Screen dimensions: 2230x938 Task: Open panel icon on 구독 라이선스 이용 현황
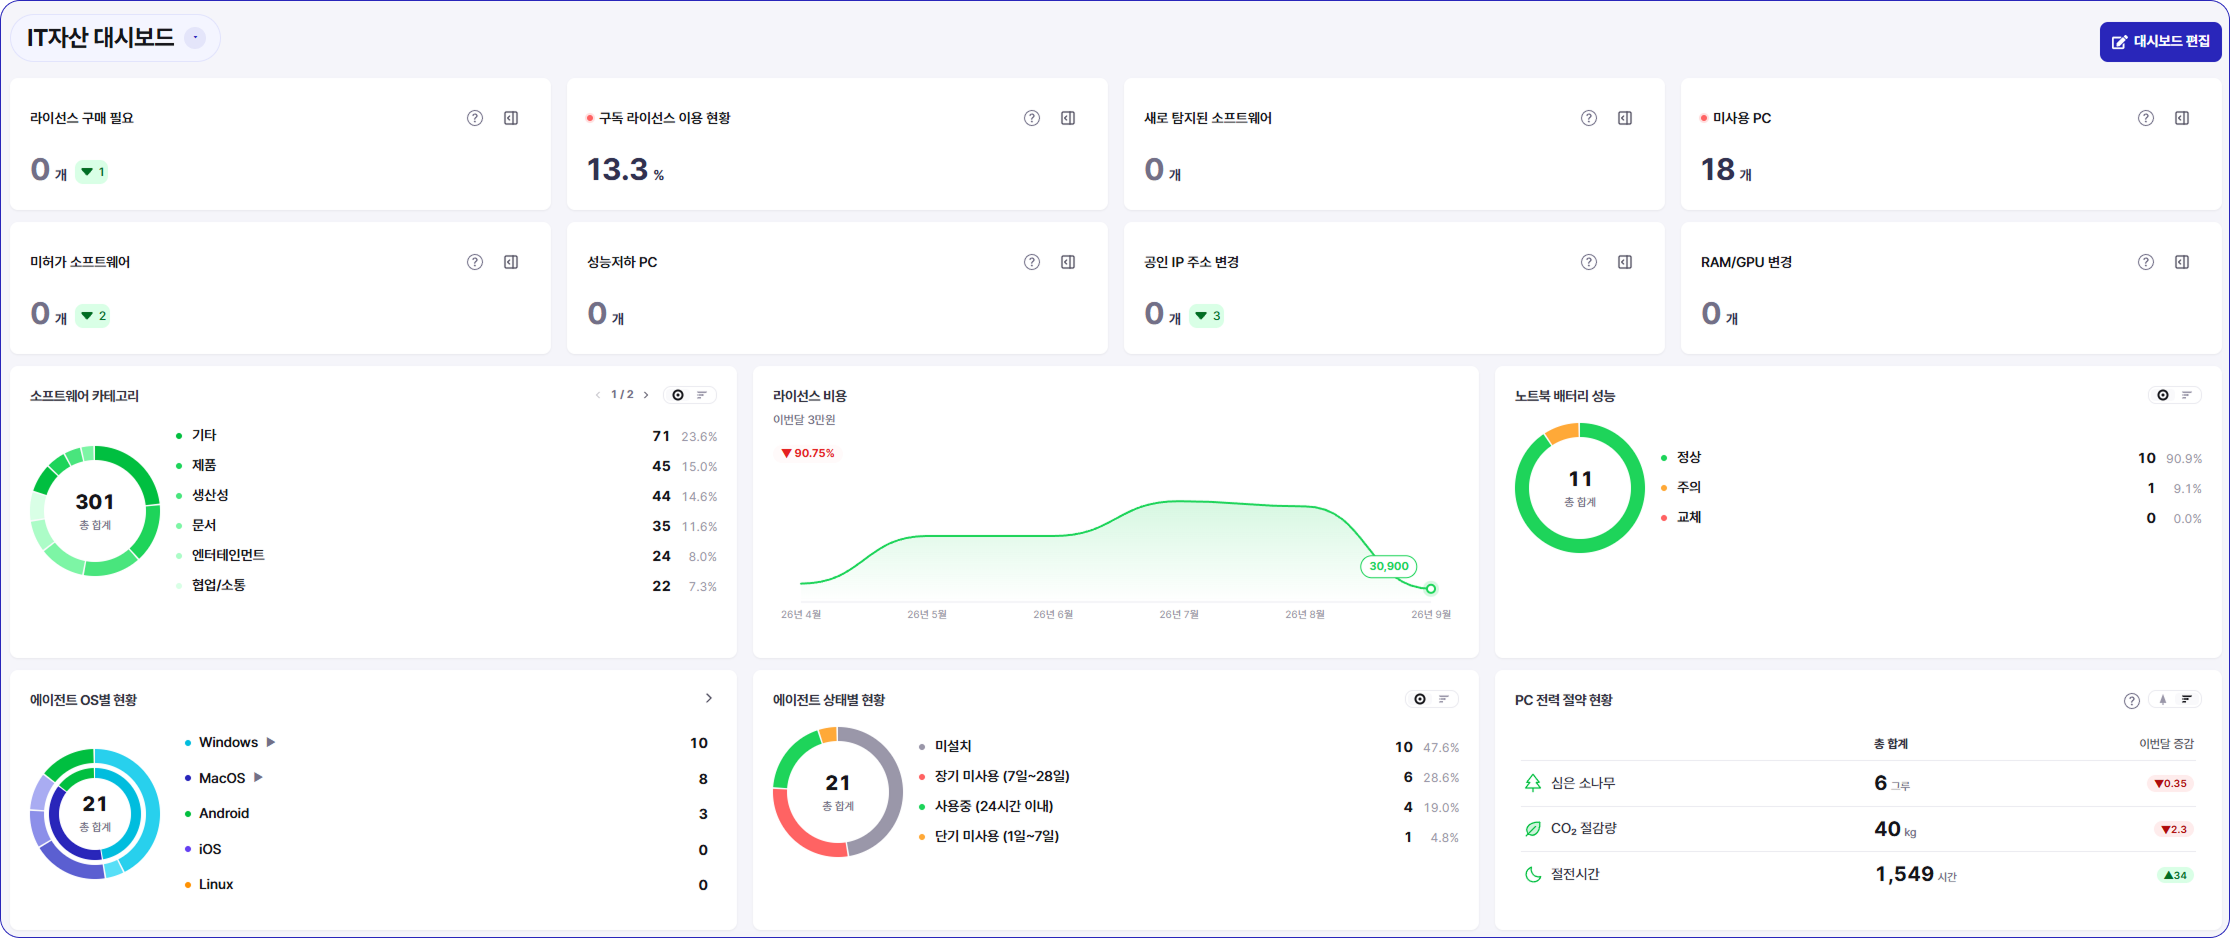[1068, 118]
